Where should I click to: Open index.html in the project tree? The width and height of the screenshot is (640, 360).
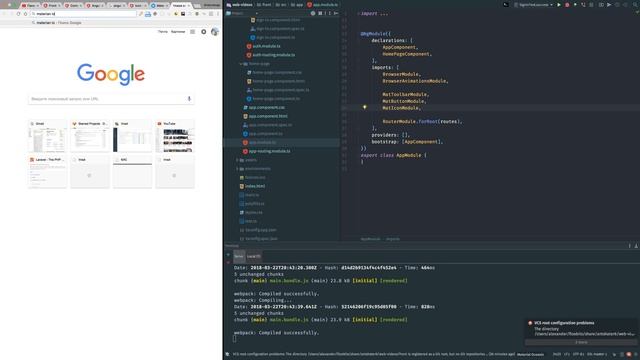(255, 186)
